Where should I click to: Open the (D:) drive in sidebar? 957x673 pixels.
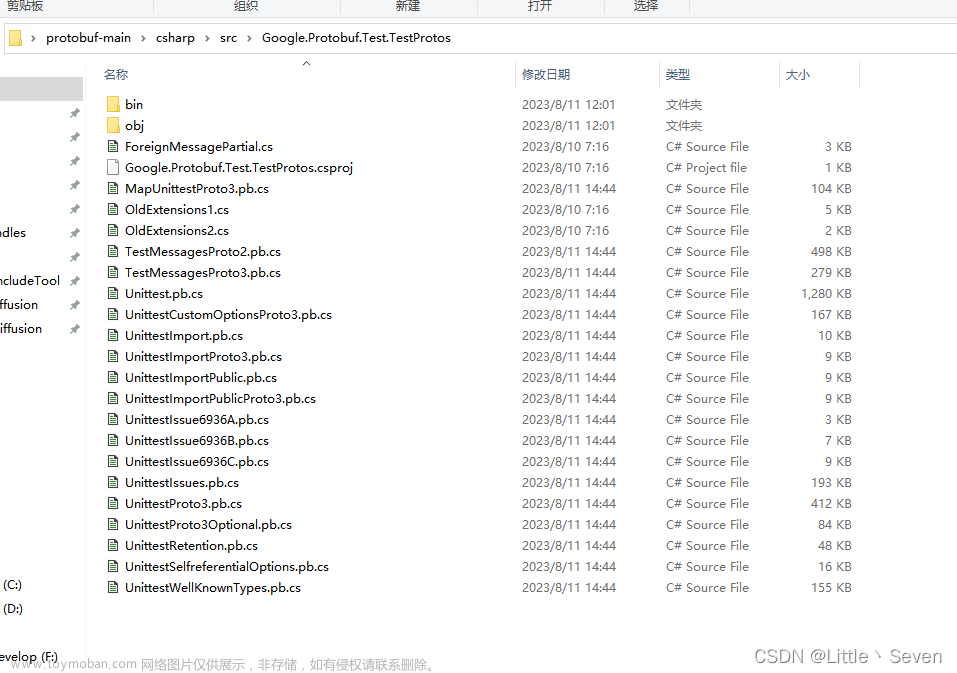13,608
